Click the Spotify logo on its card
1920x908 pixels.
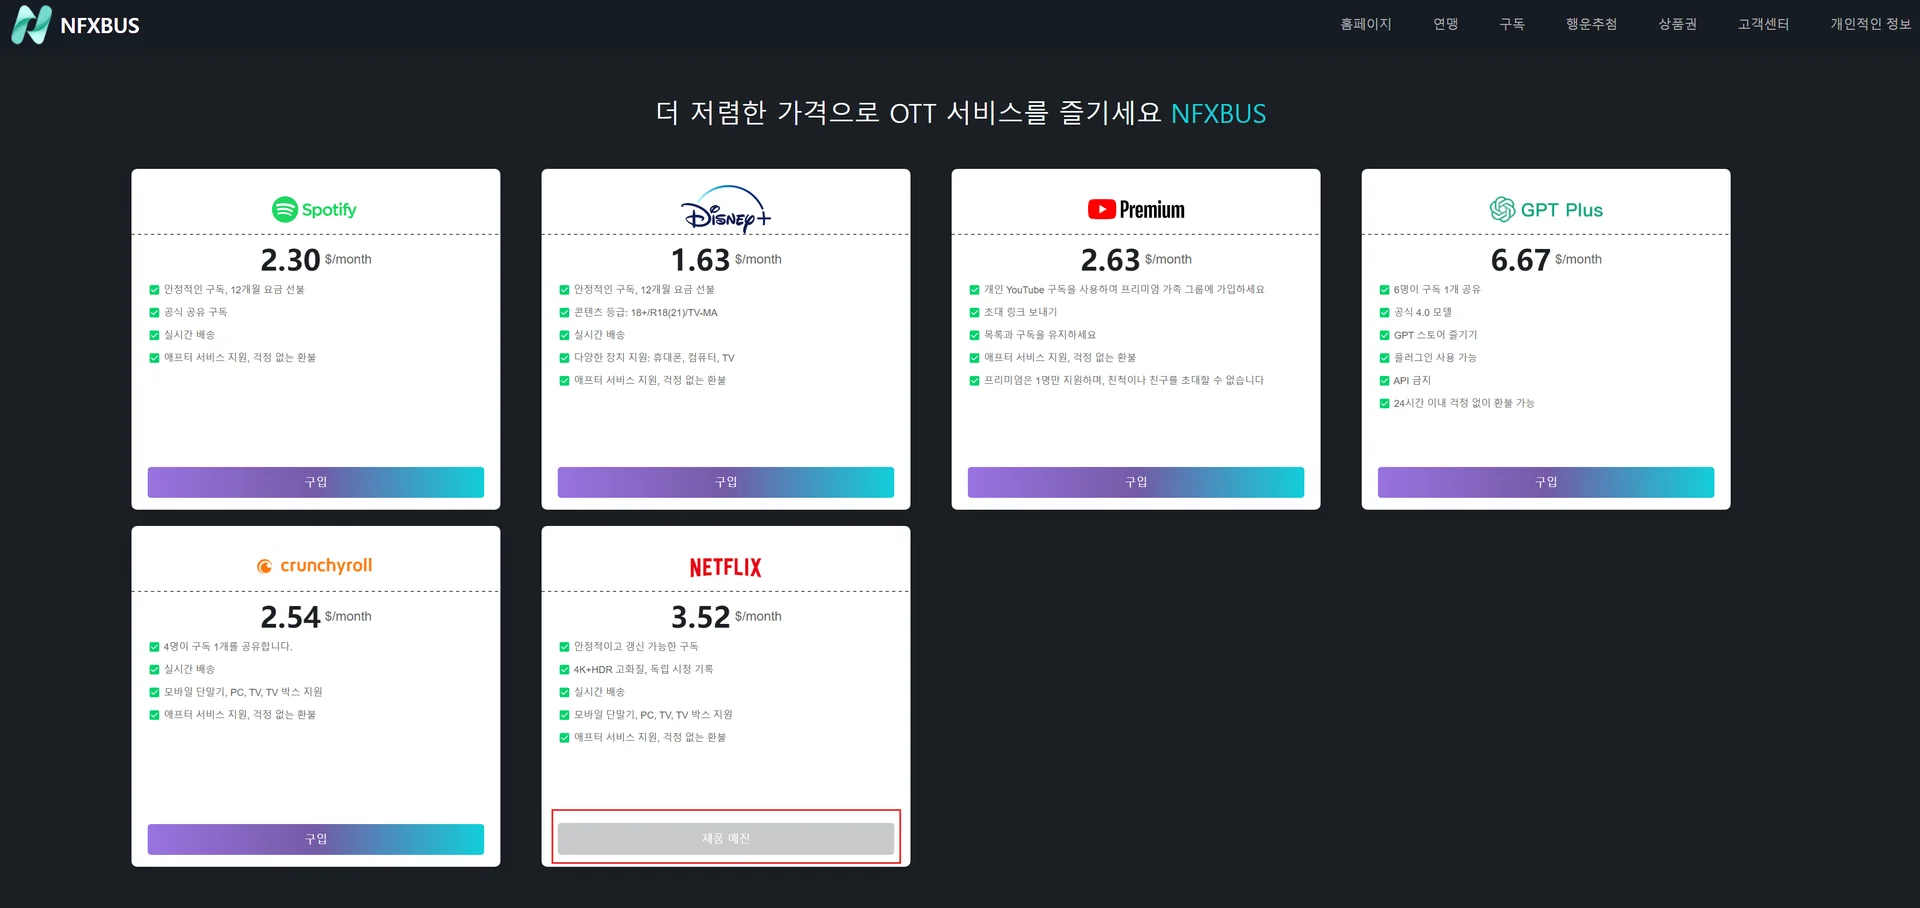coord(314,209)
